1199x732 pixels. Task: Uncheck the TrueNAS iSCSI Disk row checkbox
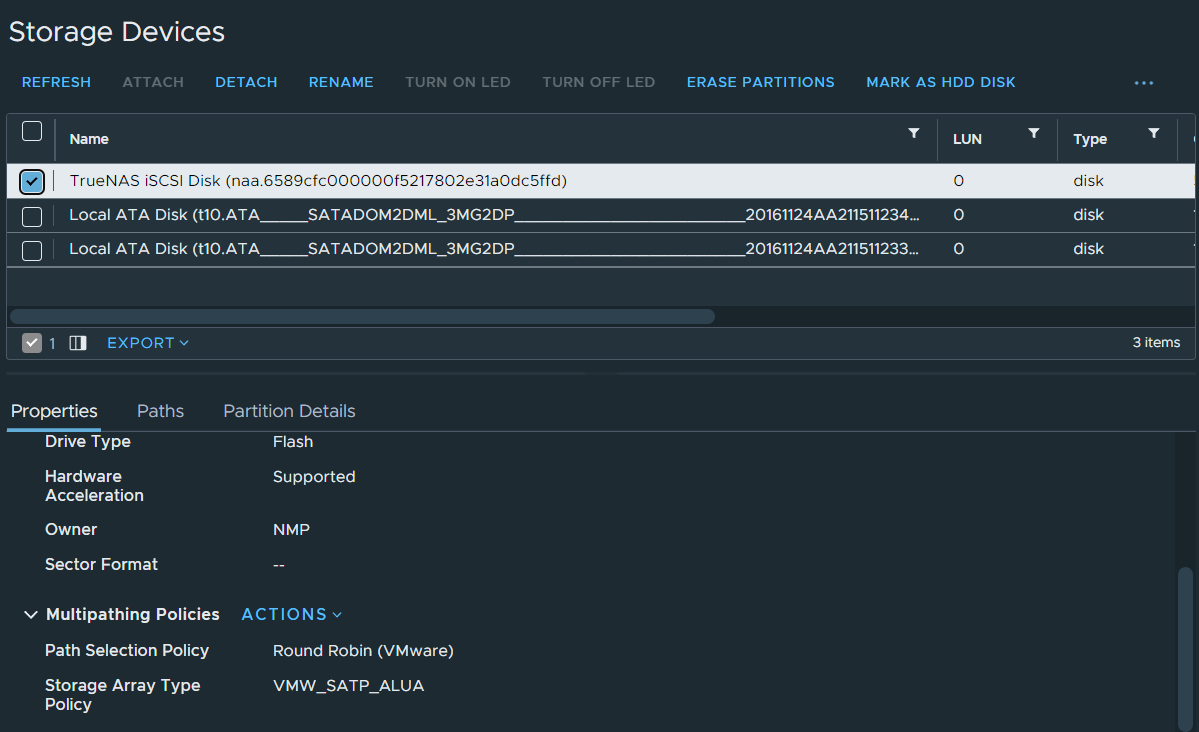pos(32,181)
